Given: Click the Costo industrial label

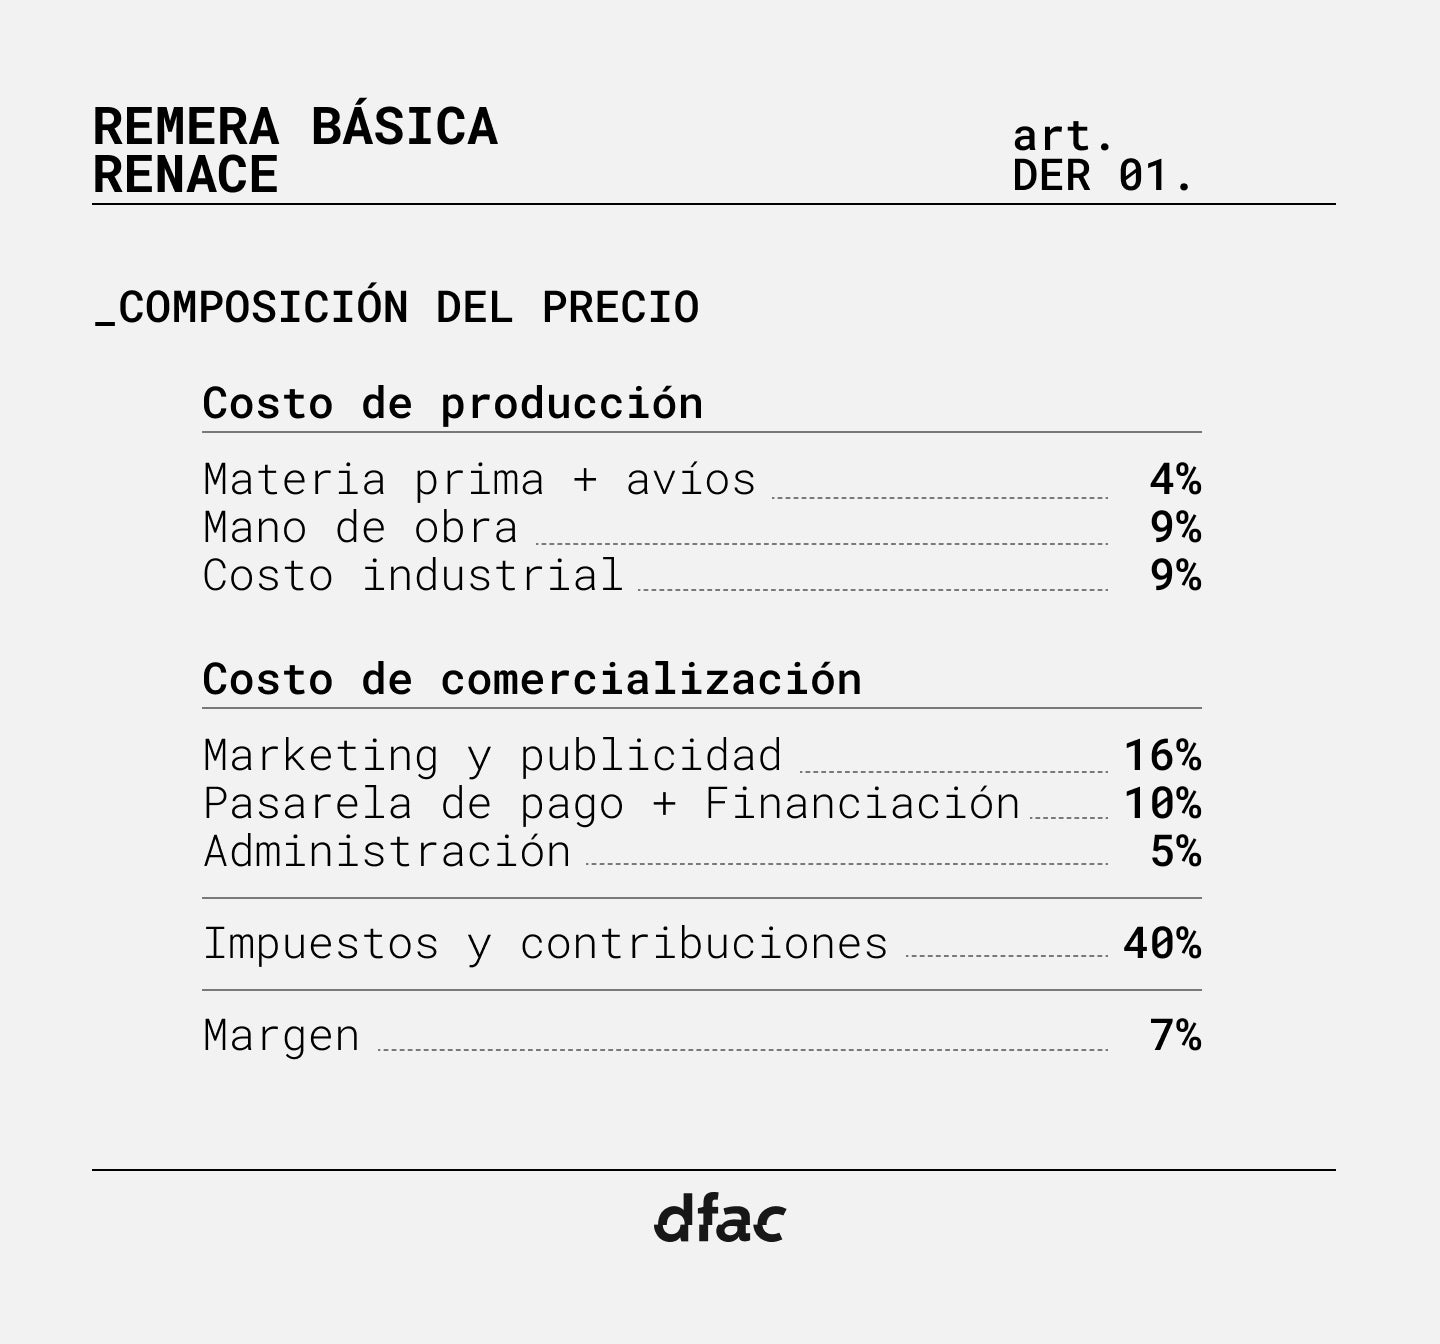Looking at the screenshot, I should tap(413, 576).
